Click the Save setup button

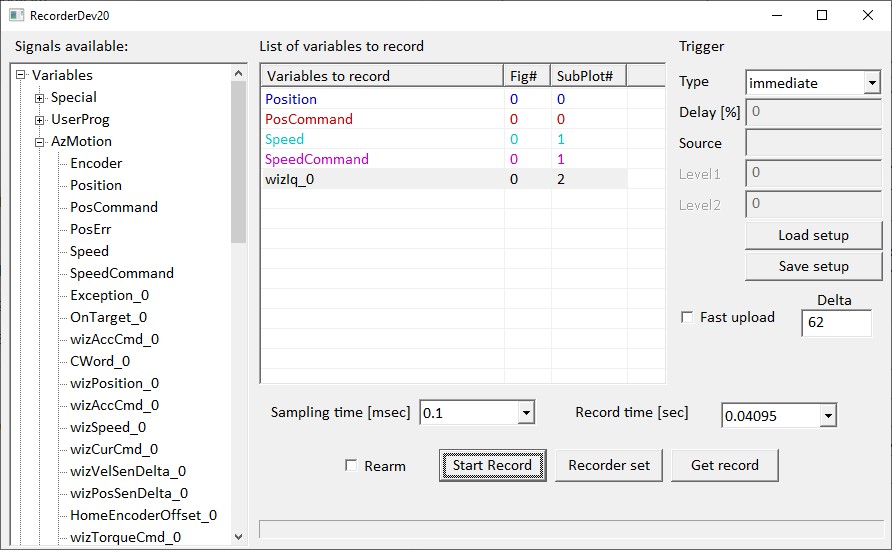pos(813,266)
